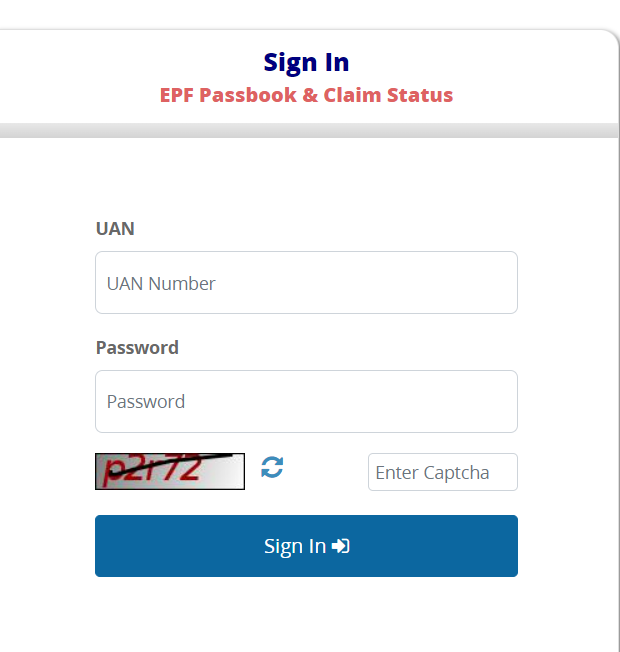Image resolution: width=620 pixels, height=652 pixels.
Task: Place cursor in UAN Number placeholder
Action: (161, 283)
